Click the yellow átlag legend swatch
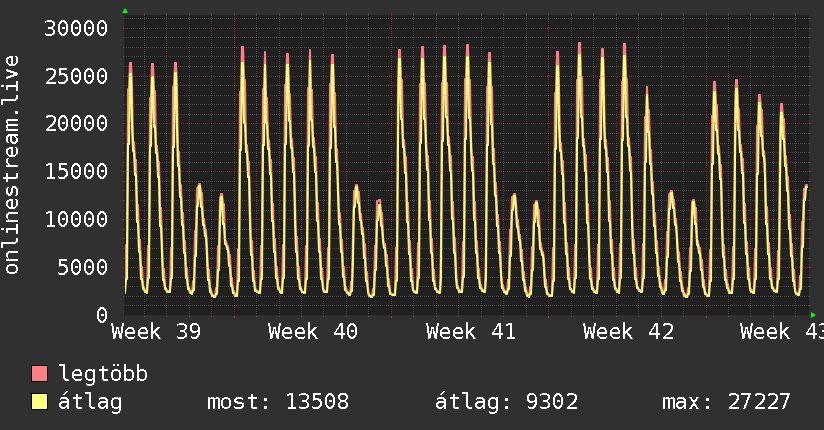This screenshot has width=824, height=430. pos(39,401)
